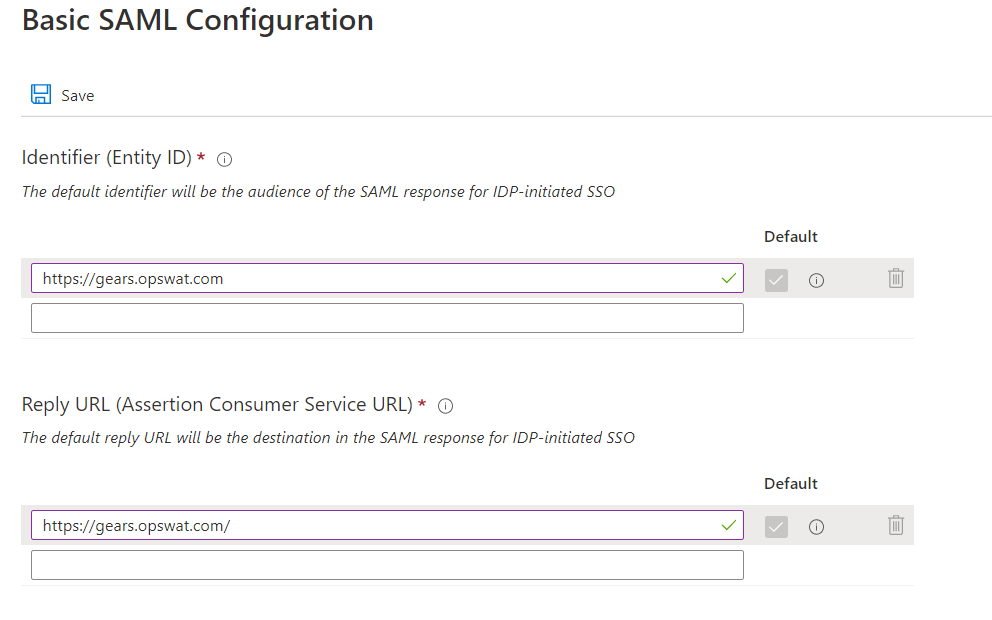Click the Default column label above reply URL
This screenshot has width=992, height=620.
pos(791,483)
